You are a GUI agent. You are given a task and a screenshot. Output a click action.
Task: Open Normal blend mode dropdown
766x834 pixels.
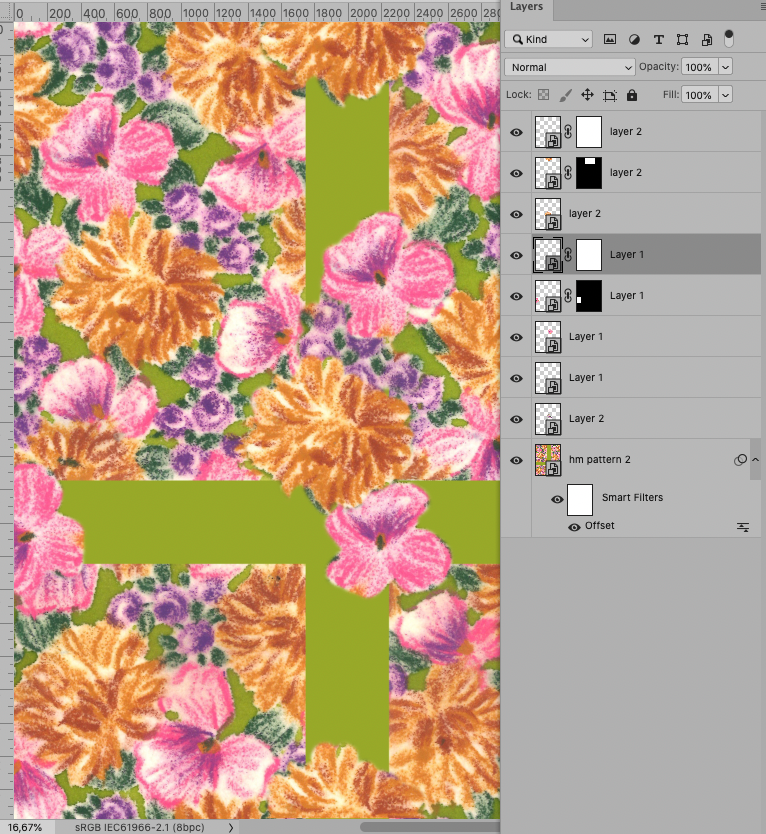[x=570, y=67]
